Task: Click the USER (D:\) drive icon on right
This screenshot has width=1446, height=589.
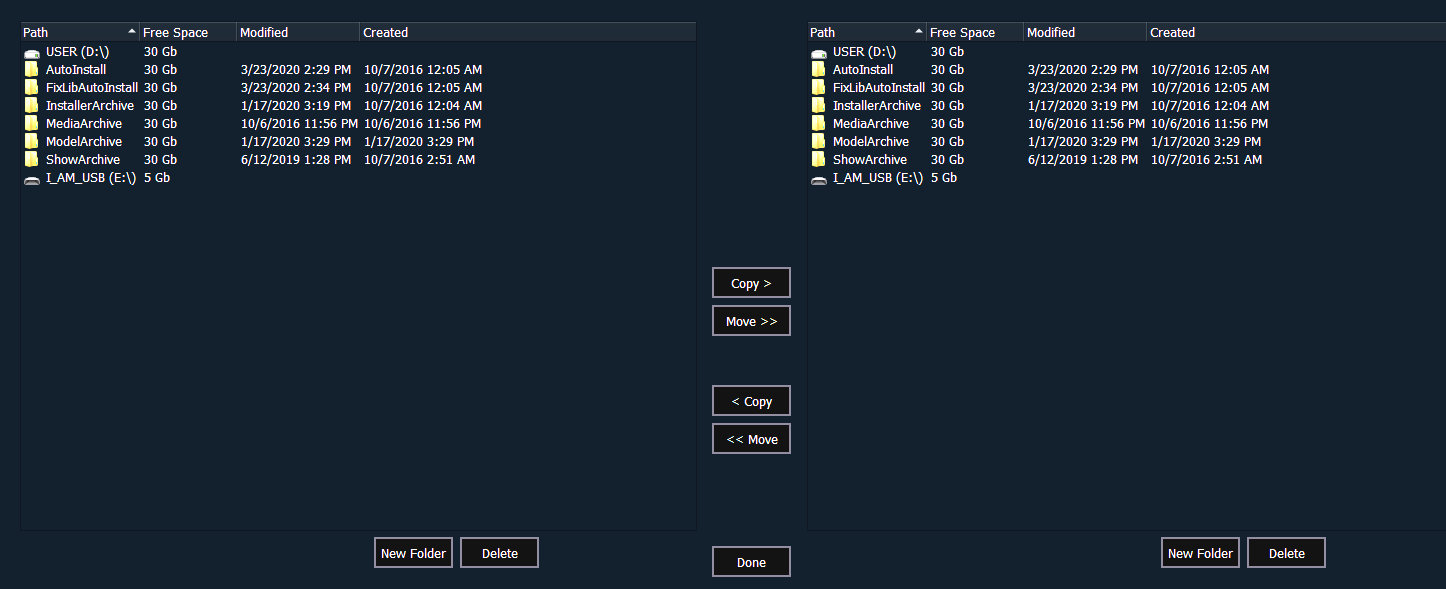Action: click(x=818, y=51)
